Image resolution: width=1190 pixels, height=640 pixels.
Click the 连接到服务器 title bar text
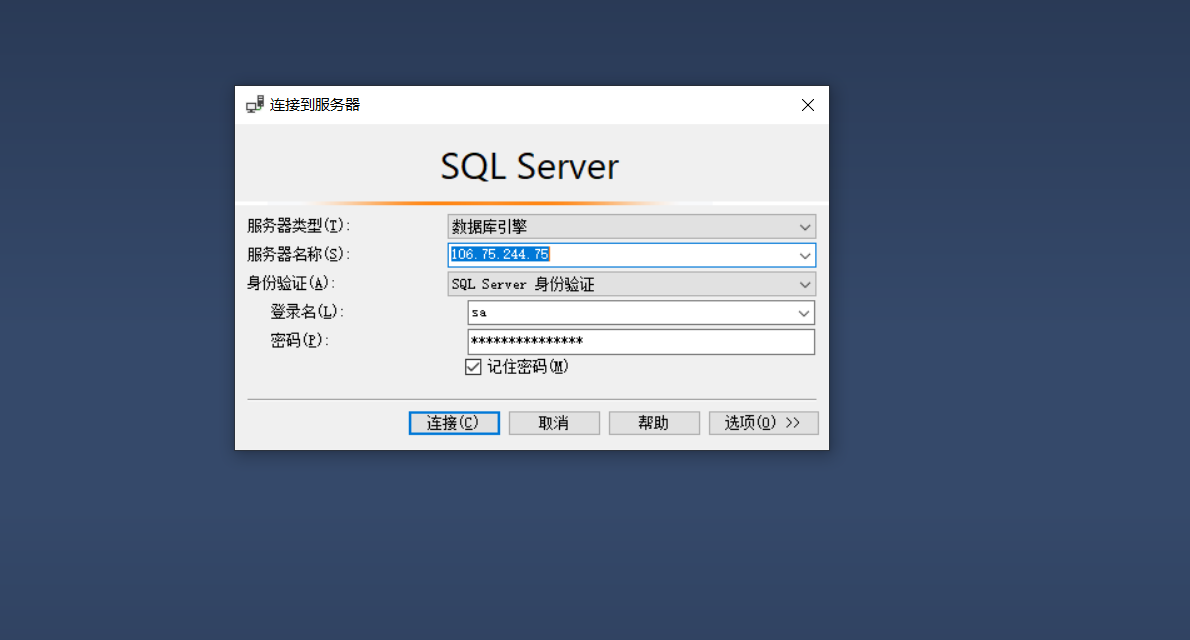point(315,105)
